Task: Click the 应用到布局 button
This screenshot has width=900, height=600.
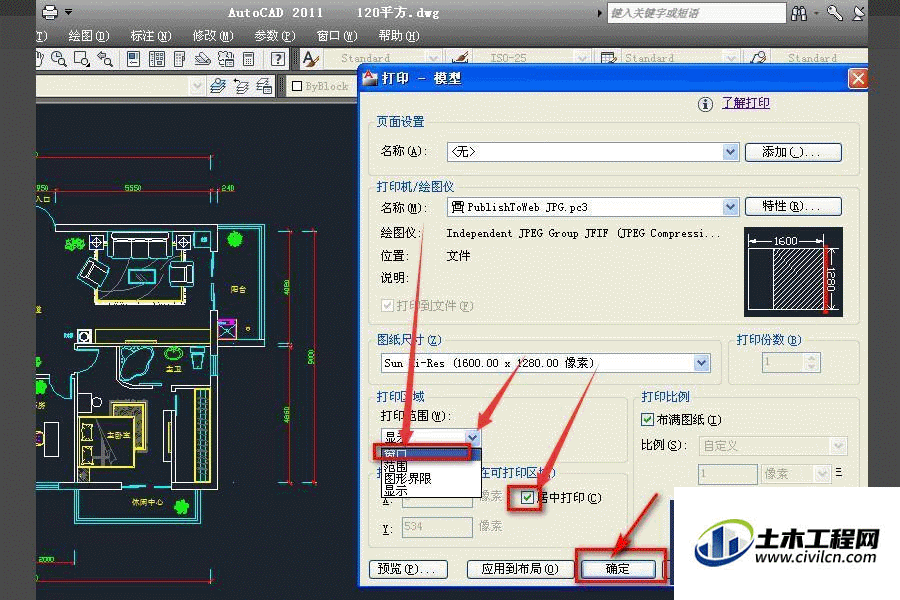Action: click(x=521, y=569)
